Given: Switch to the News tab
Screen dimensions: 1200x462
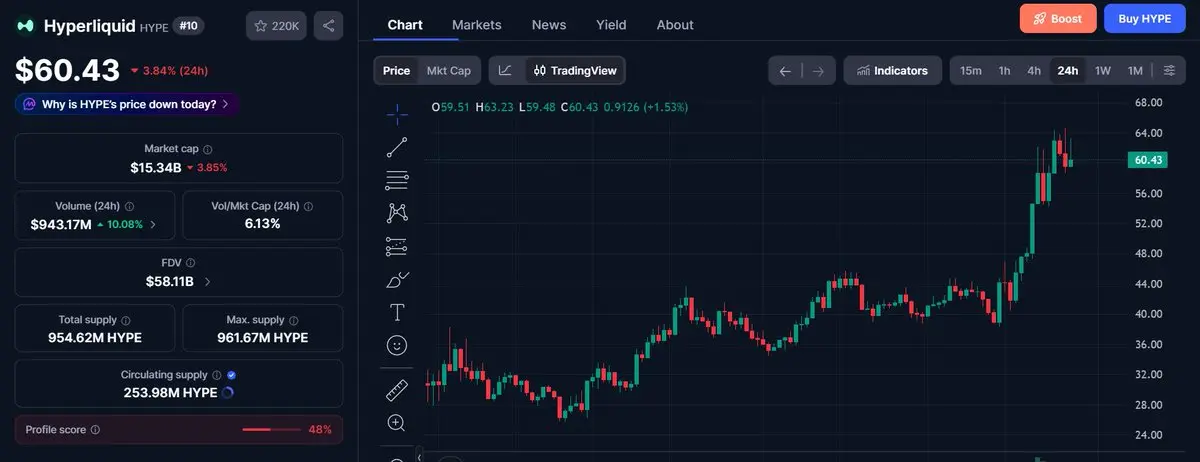Looking at the screenshot, I should 549,25.
